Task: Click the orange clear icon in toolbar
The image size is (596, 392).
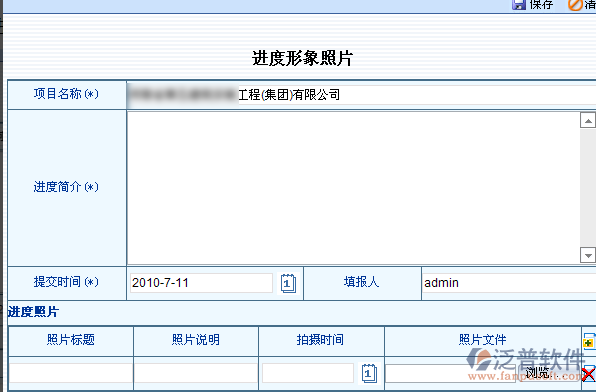Action: (575, 5)
